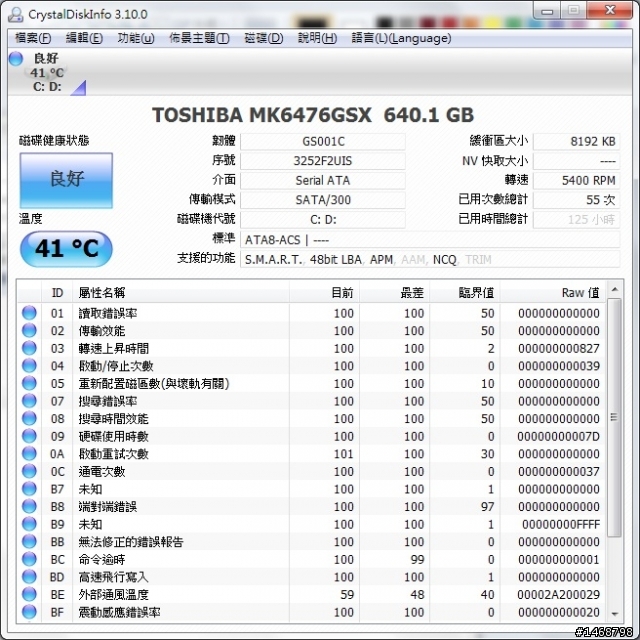Click the 目前 column header
The width and height of the screenshot is (640, 640).
(324, 292)
